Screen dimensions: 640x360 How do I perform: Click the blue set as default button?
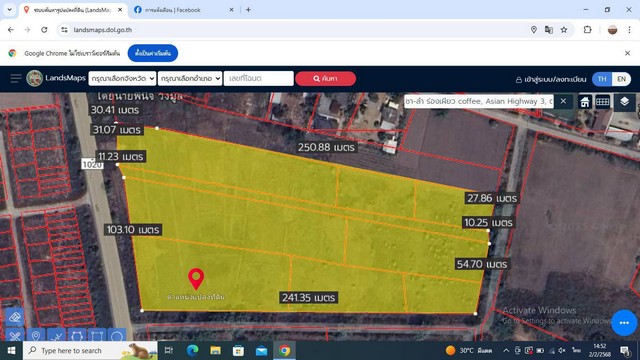tap(153, 53)
